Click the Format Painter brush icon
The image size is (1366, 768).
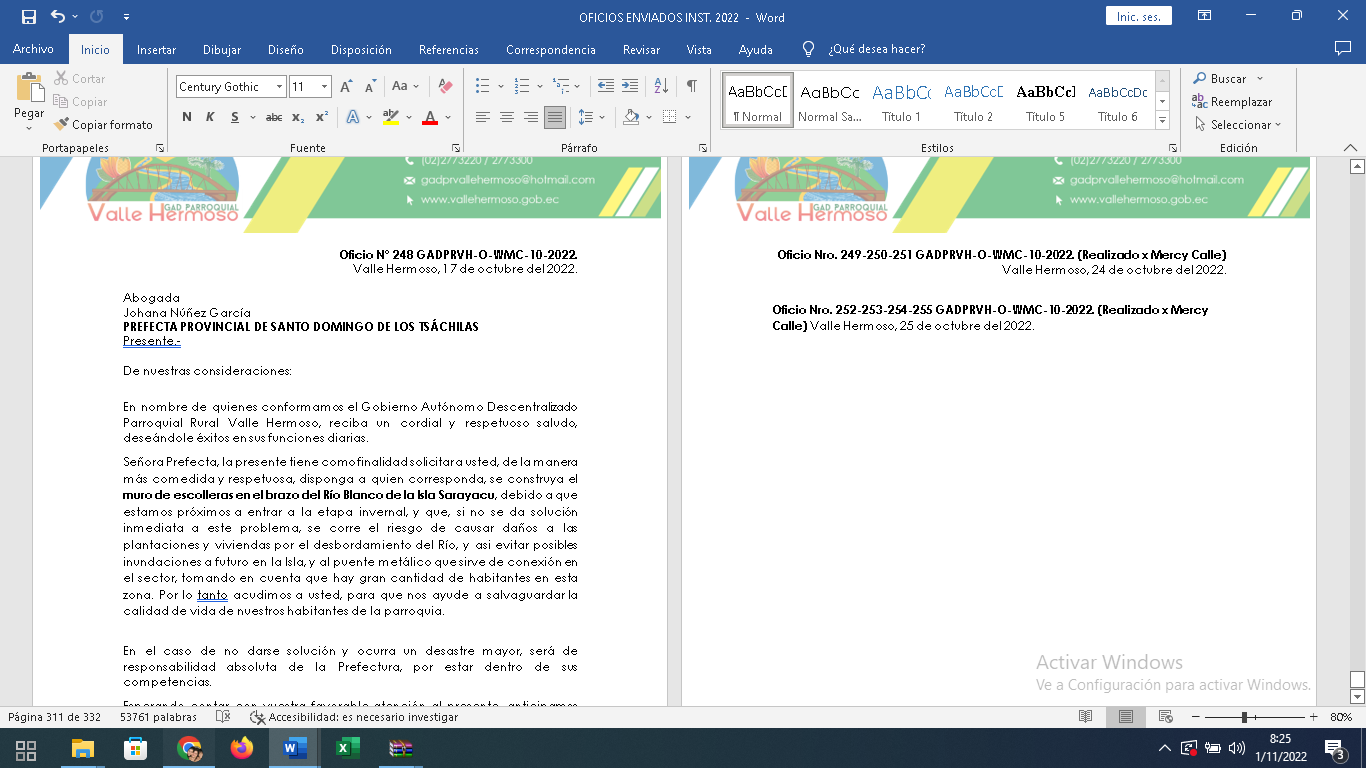tap(62, 125)
